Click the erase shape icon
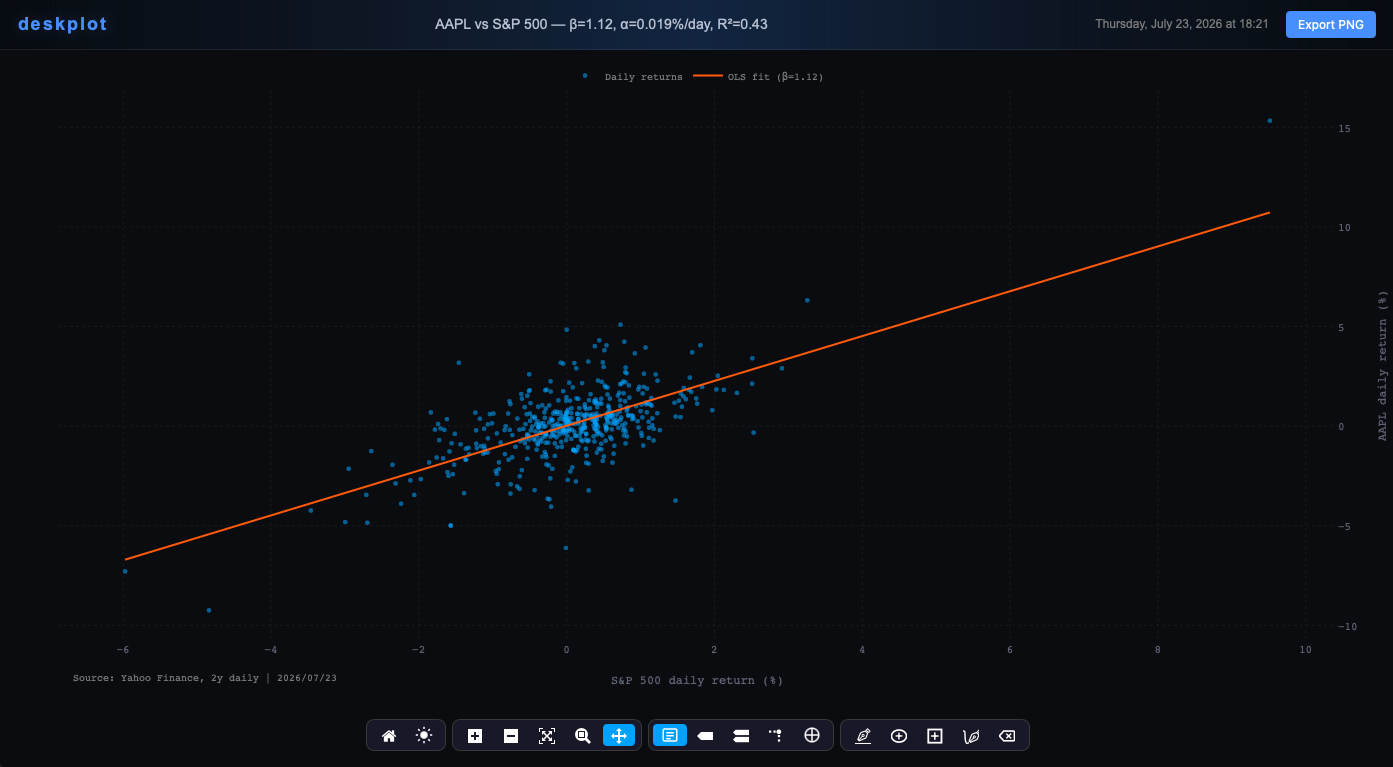This screenshot has width=1393, height=767. [1007, 736]
